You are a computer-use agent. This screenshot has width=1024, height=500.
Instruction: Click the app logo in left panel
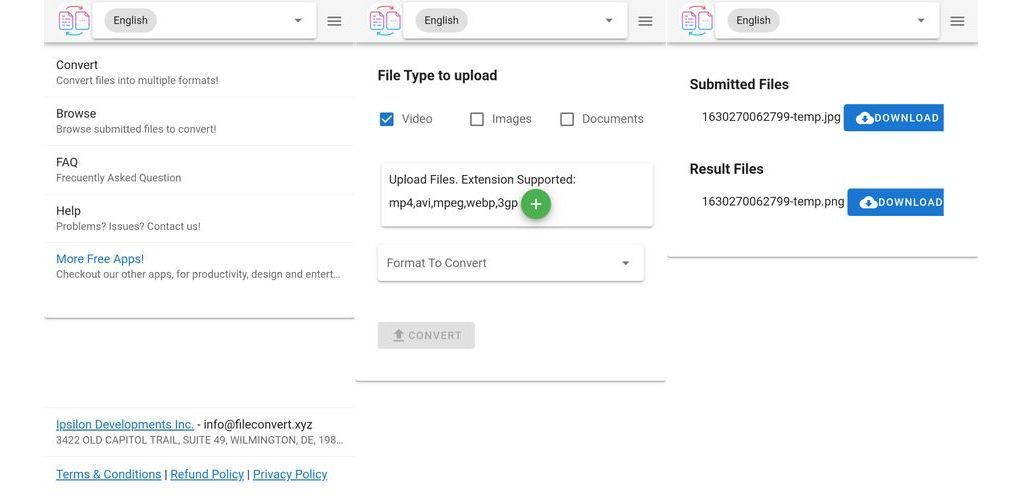coord(74,20)
